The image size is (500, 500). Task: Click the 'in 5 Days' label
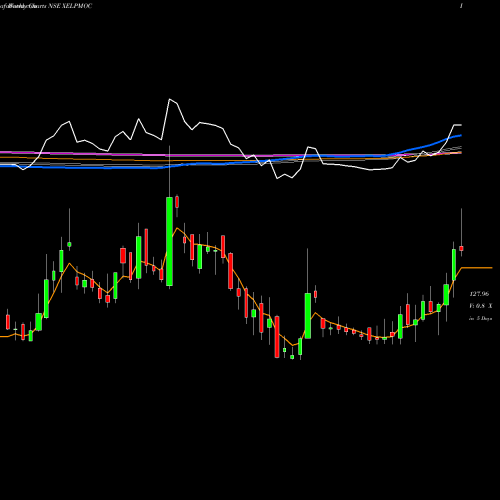(480, 318)
